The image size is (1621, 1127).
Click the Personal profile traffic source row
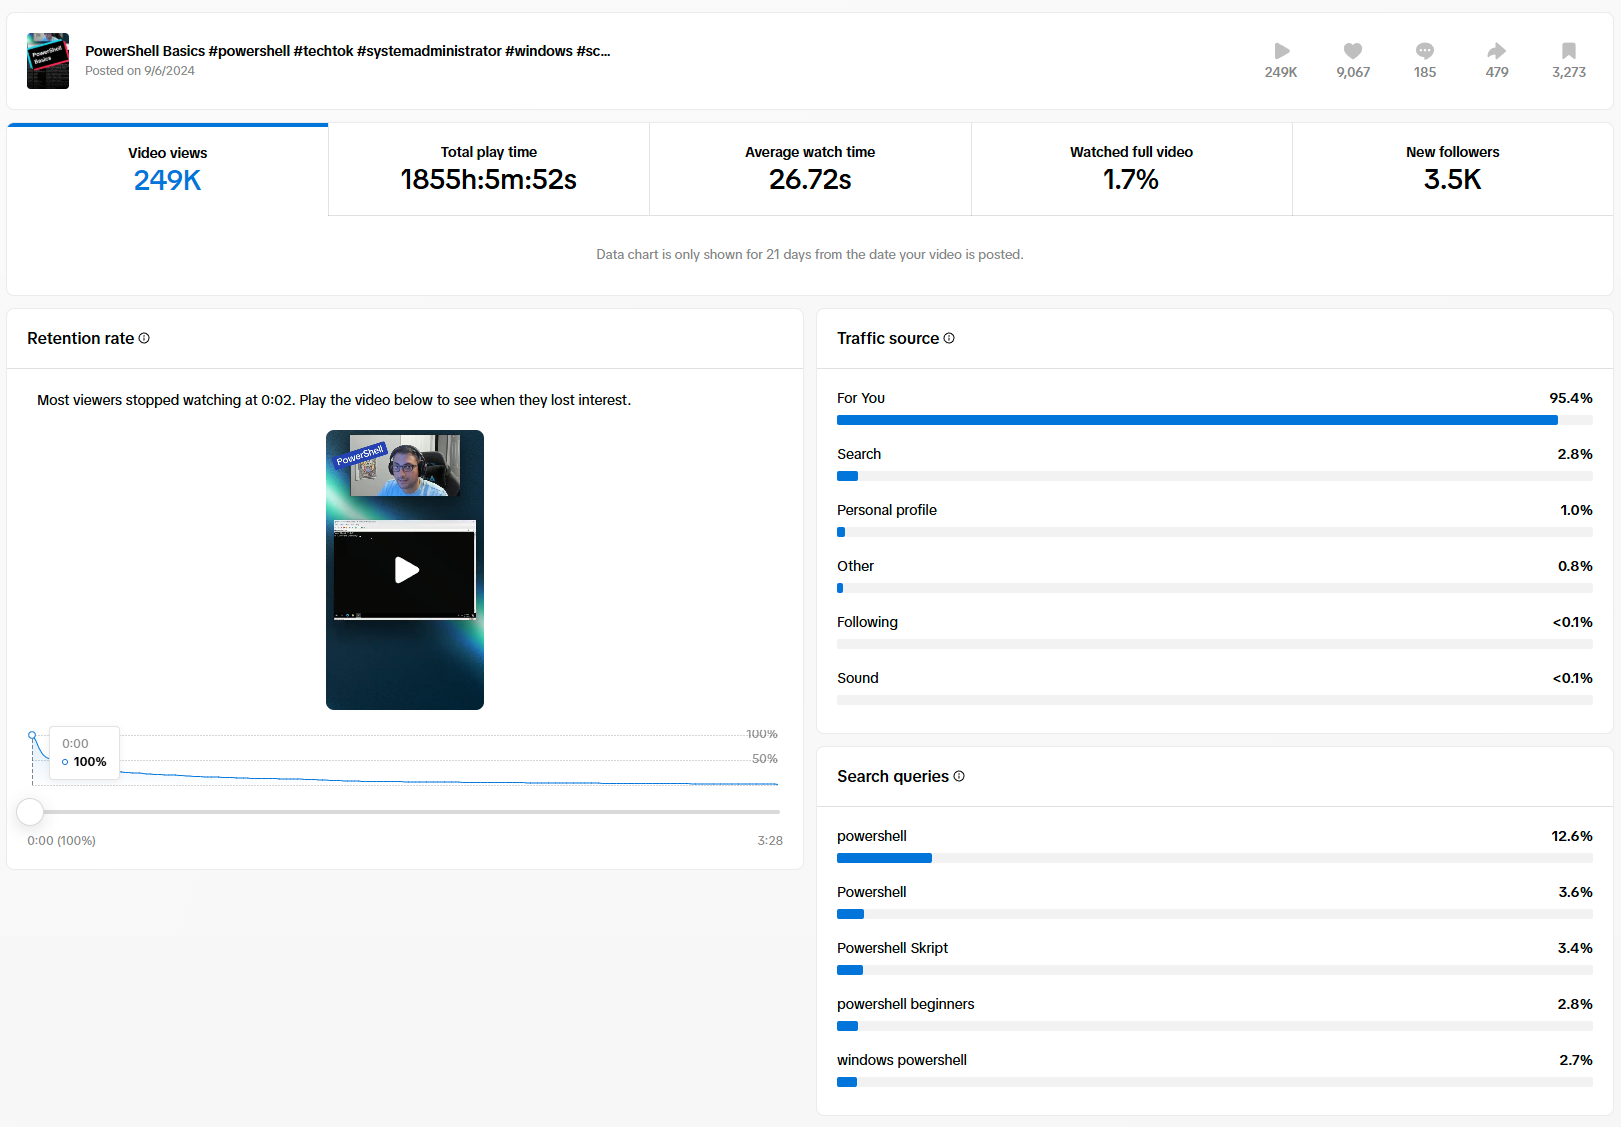[x=1215, y=520]
